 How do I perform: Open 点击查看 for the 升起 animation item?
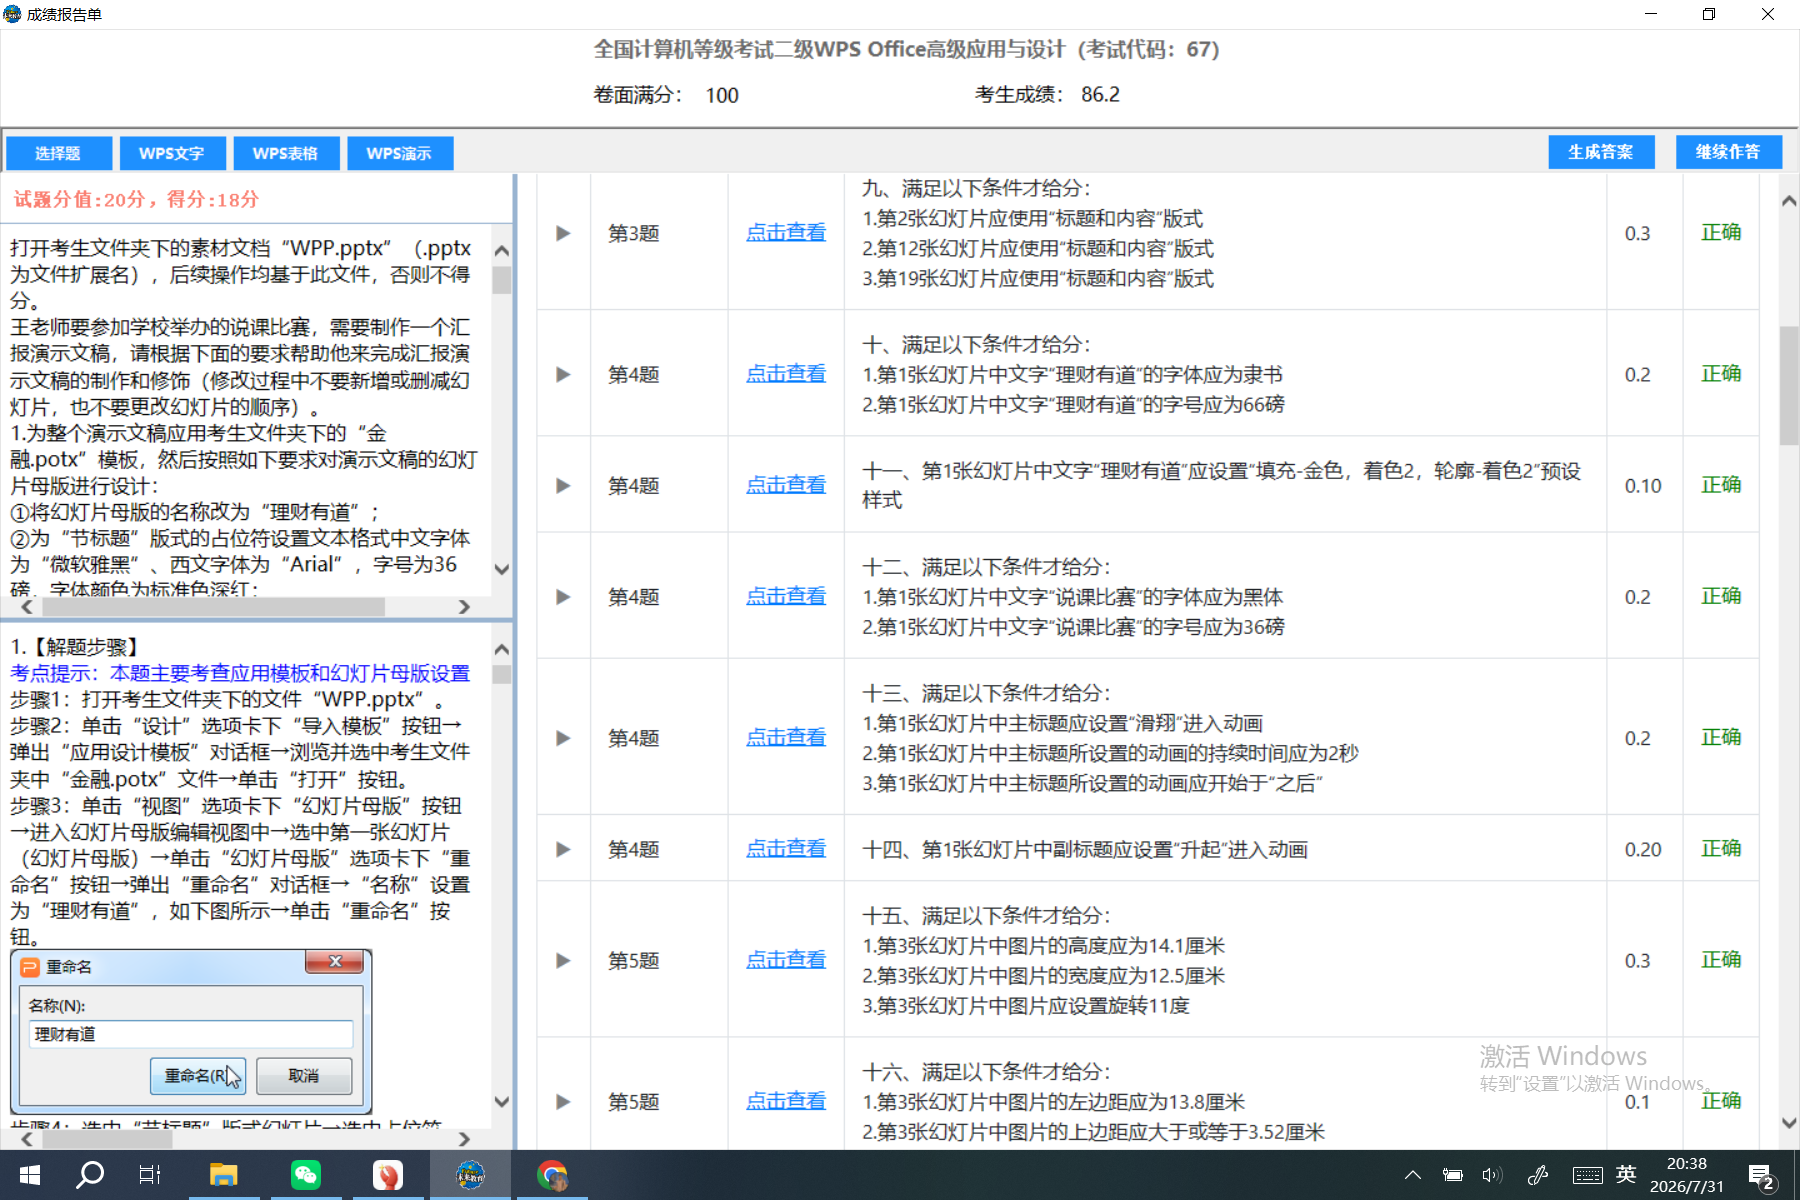tap(786, 849)
